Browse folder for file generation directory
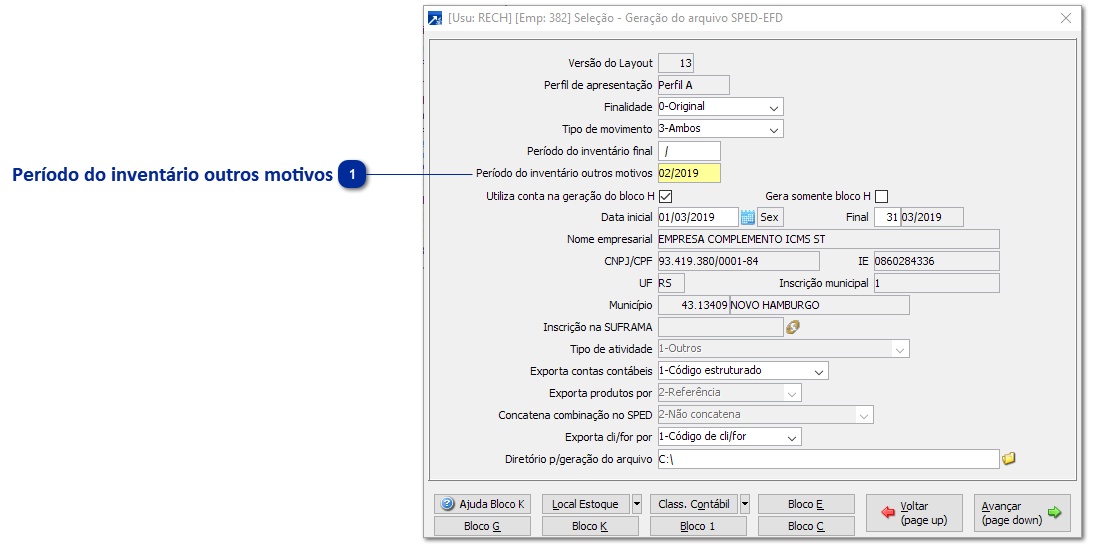Screen dimensions: 1095x549 (x=1008, y=459)
